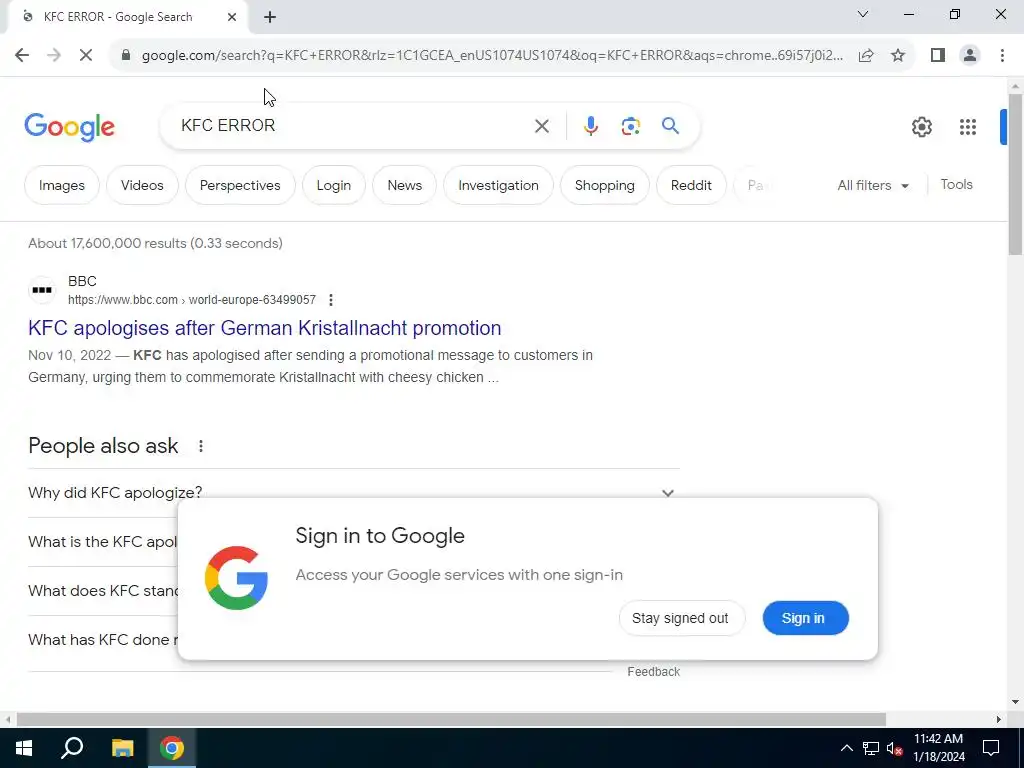Click the blue magnifier search icon
The image size is (1024, 768).
point(670,125)
